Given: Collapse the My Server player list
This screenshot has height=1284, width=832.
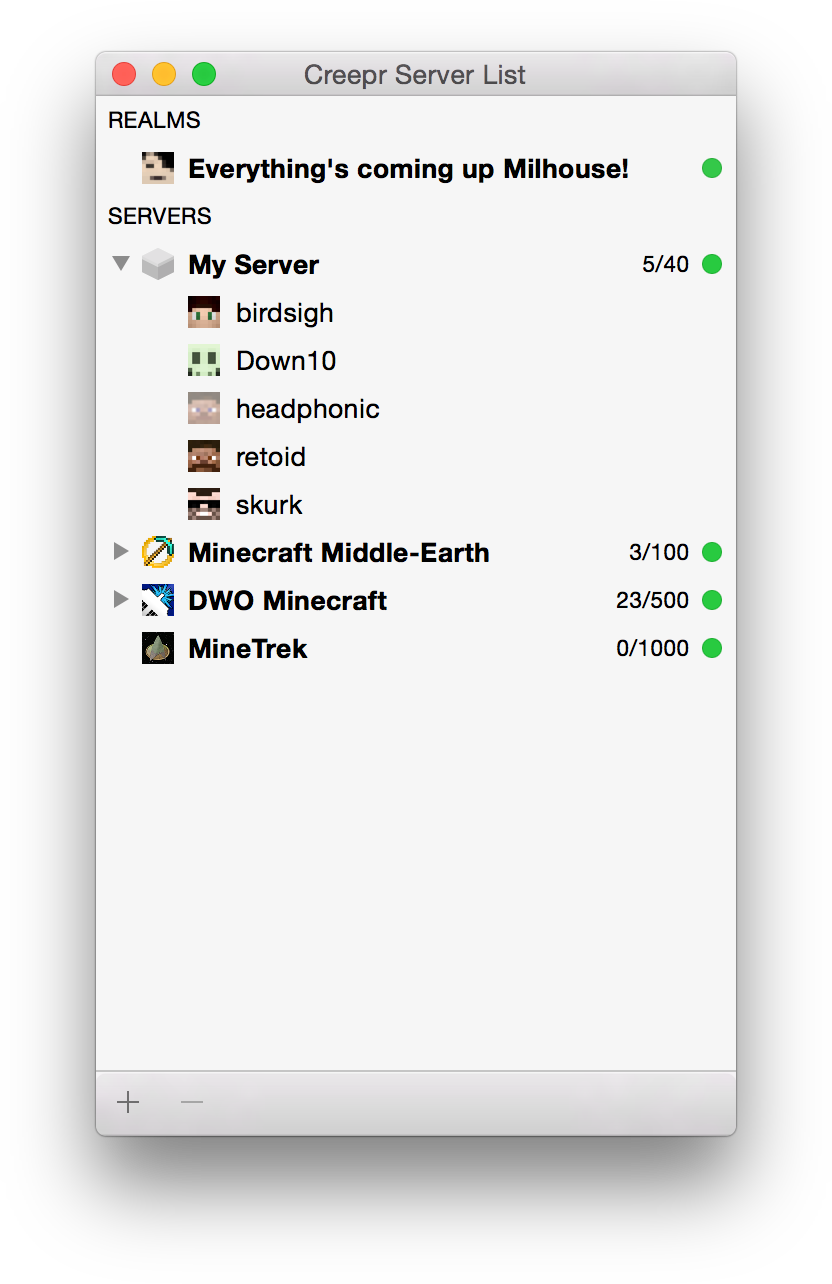Looking at the screenshot, I should [121, 264].
